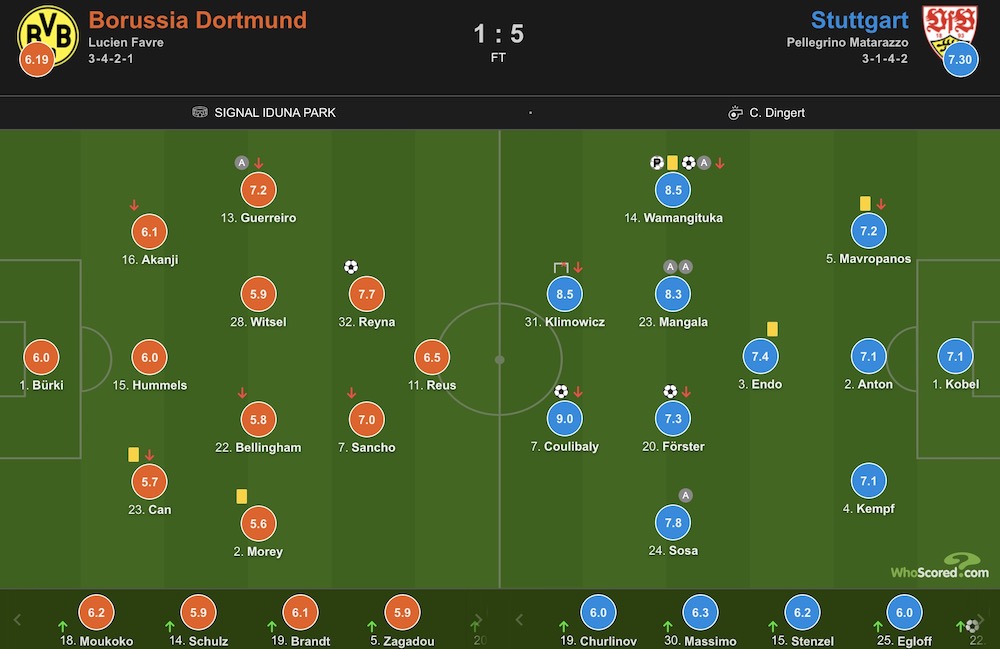Click the Borussia Dortmund club crest

coord(48,35)
